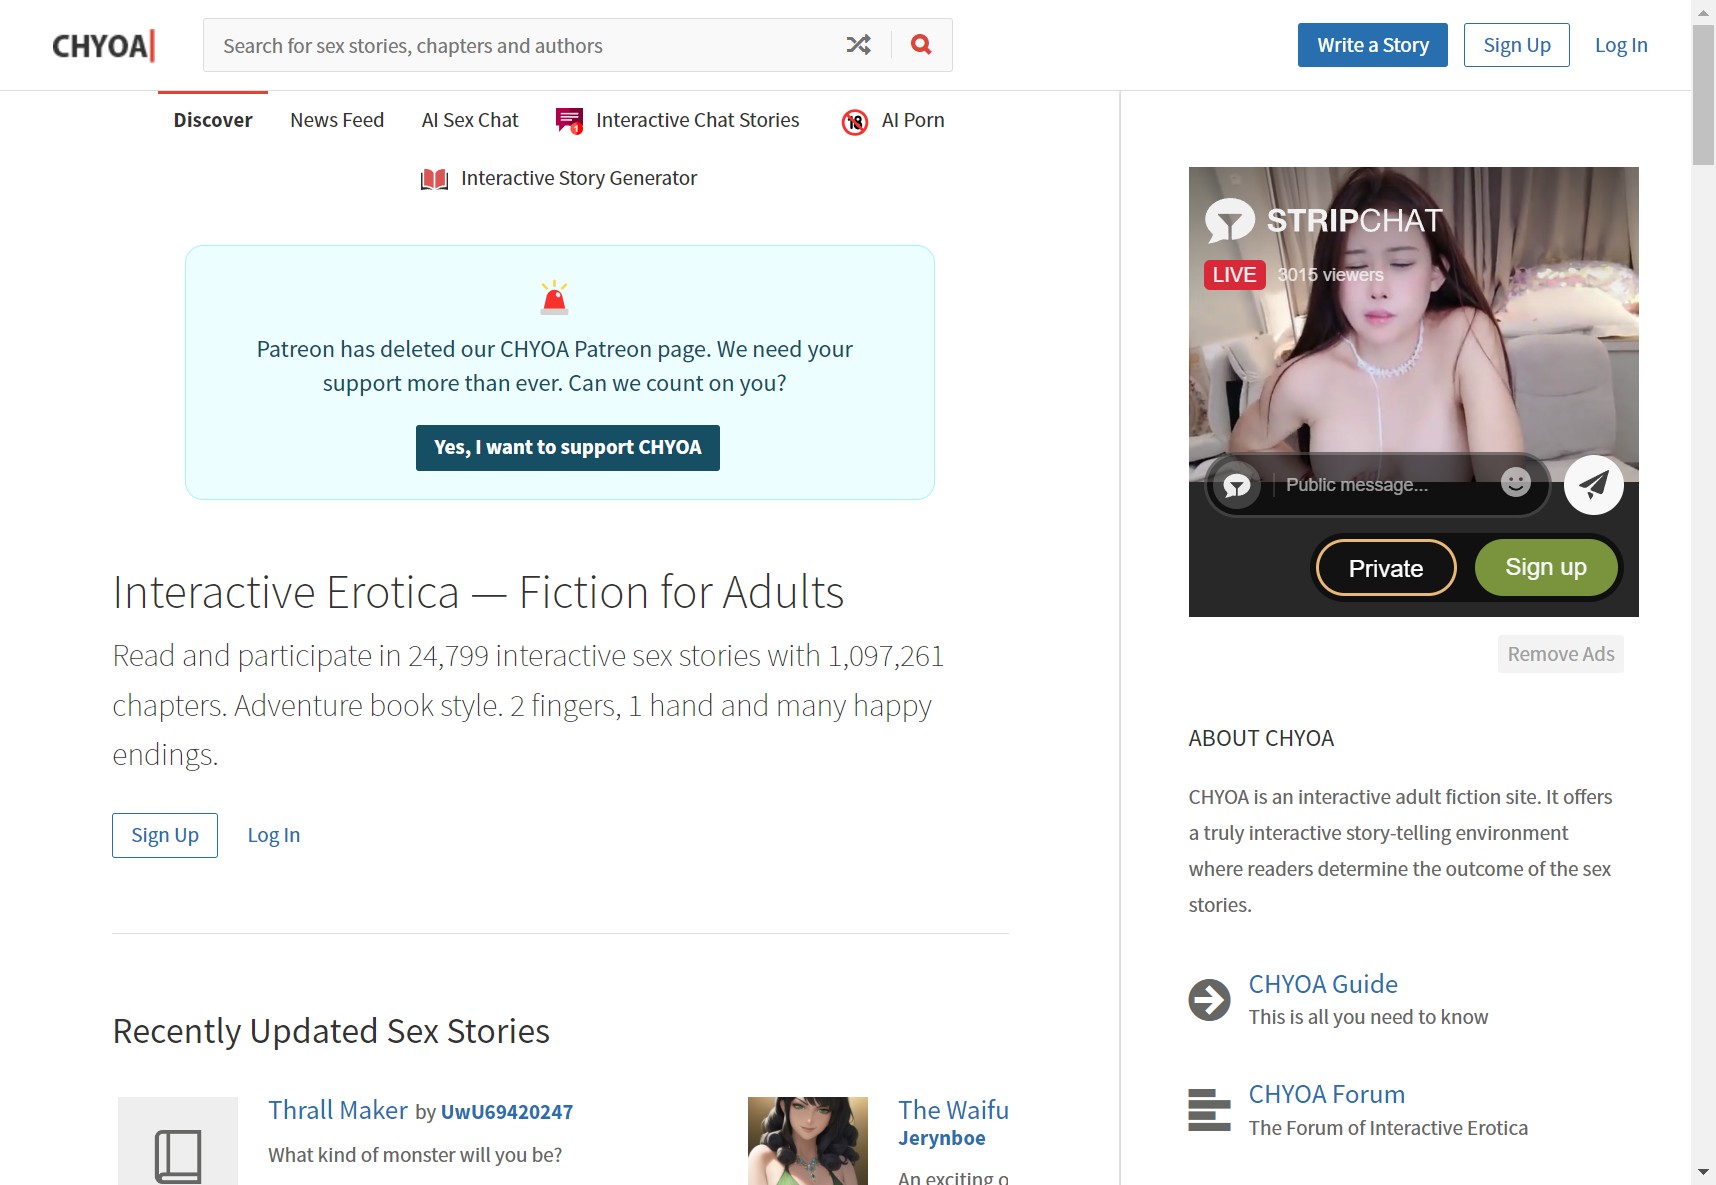Click the Remove Ads button

1560,654
